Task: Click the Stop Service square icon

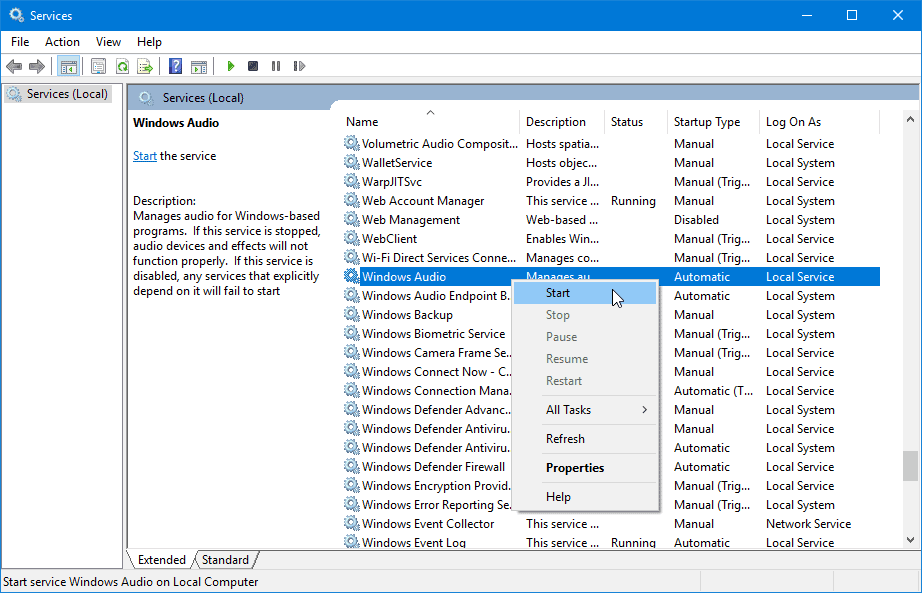Action: click(x=253, y=66)
